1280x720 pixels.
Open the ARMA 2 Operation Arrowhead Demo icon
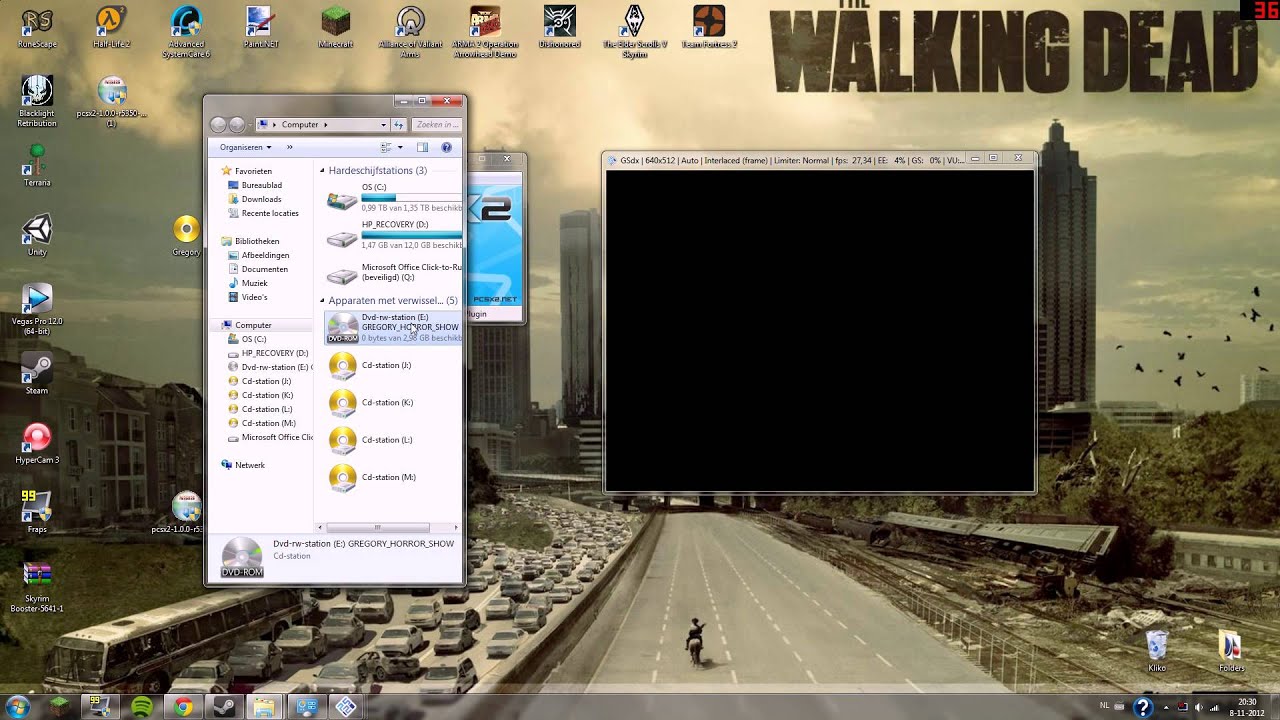click(485, 32)
